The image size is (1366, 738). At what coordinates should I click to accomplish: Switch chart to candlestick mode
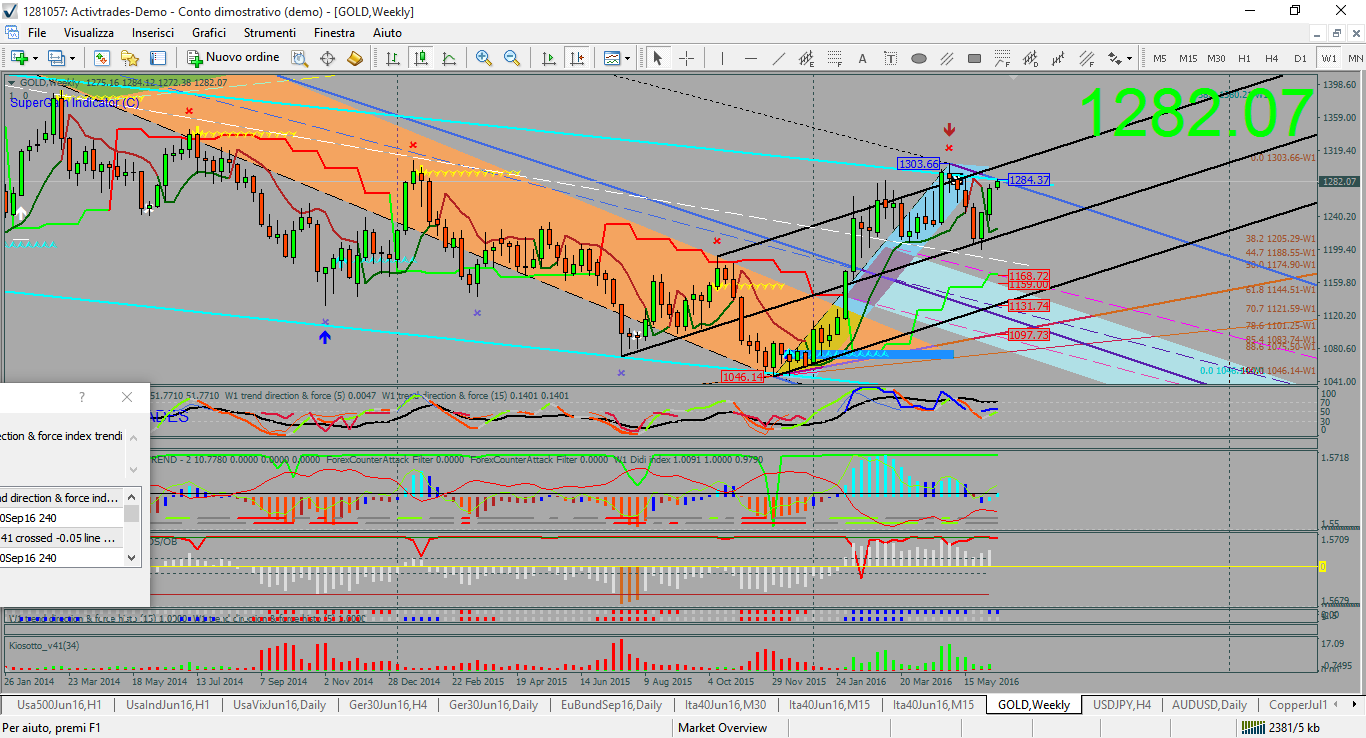(421, 58)
